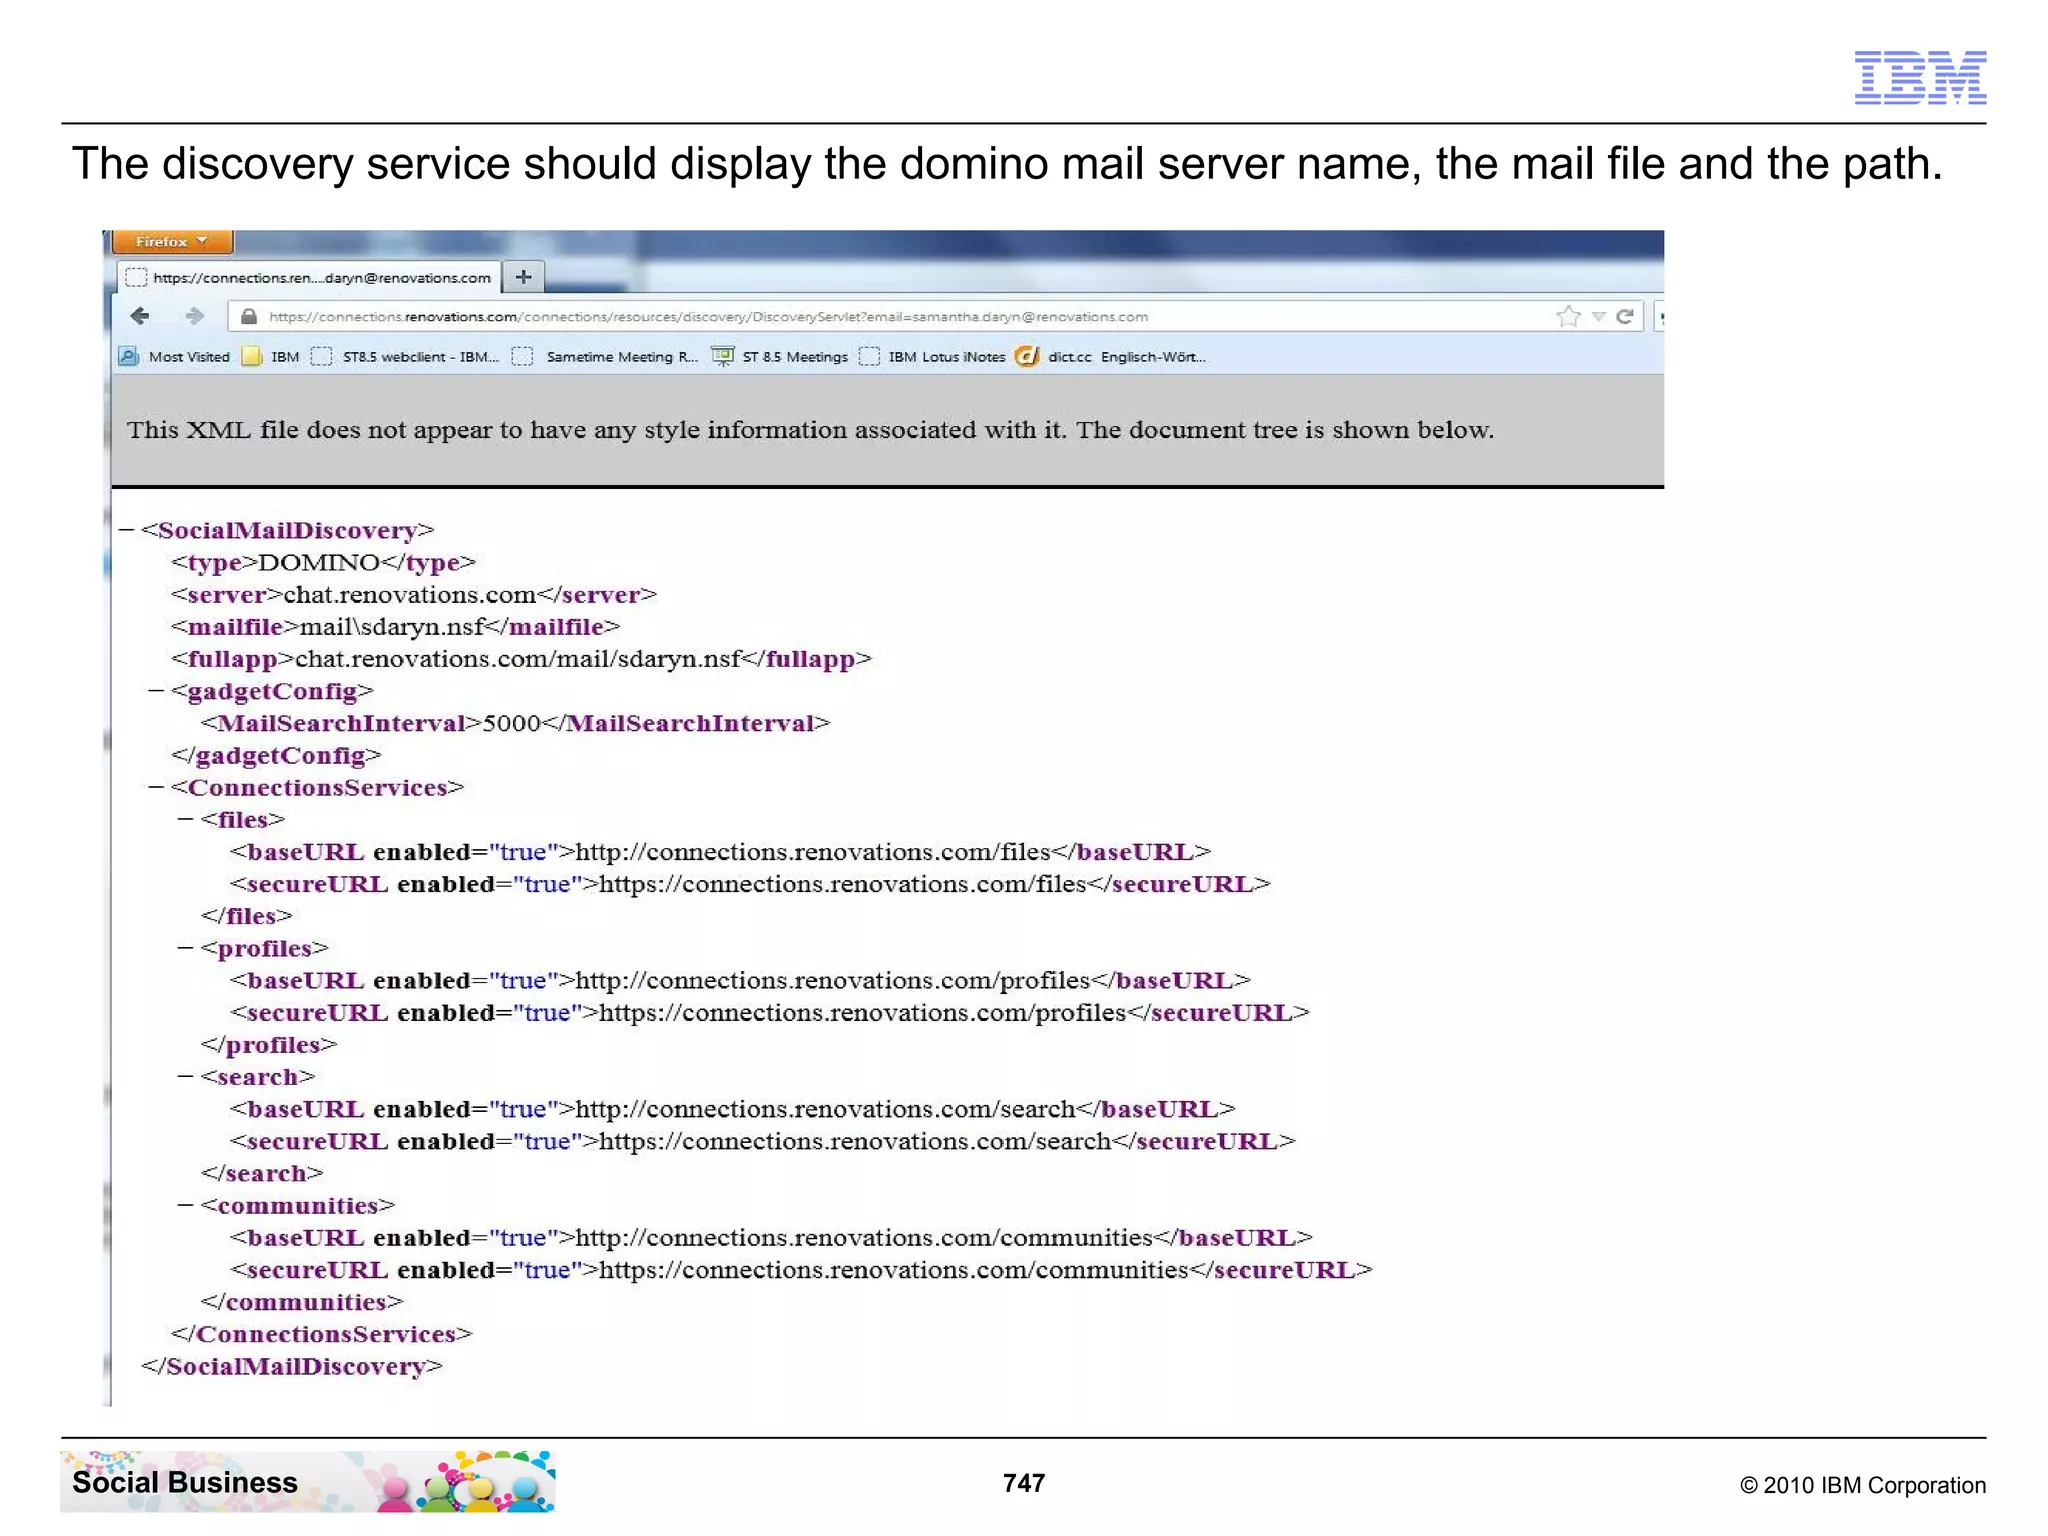The height and width of the screenshot is (1536, 2048).
Task: Select the connections.ren...daryn@renovations.com tab
Action: [309, 277]
